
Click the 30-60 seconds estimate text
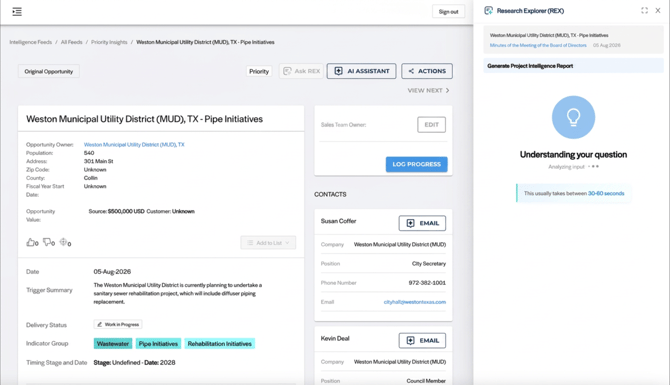point(606,194)
